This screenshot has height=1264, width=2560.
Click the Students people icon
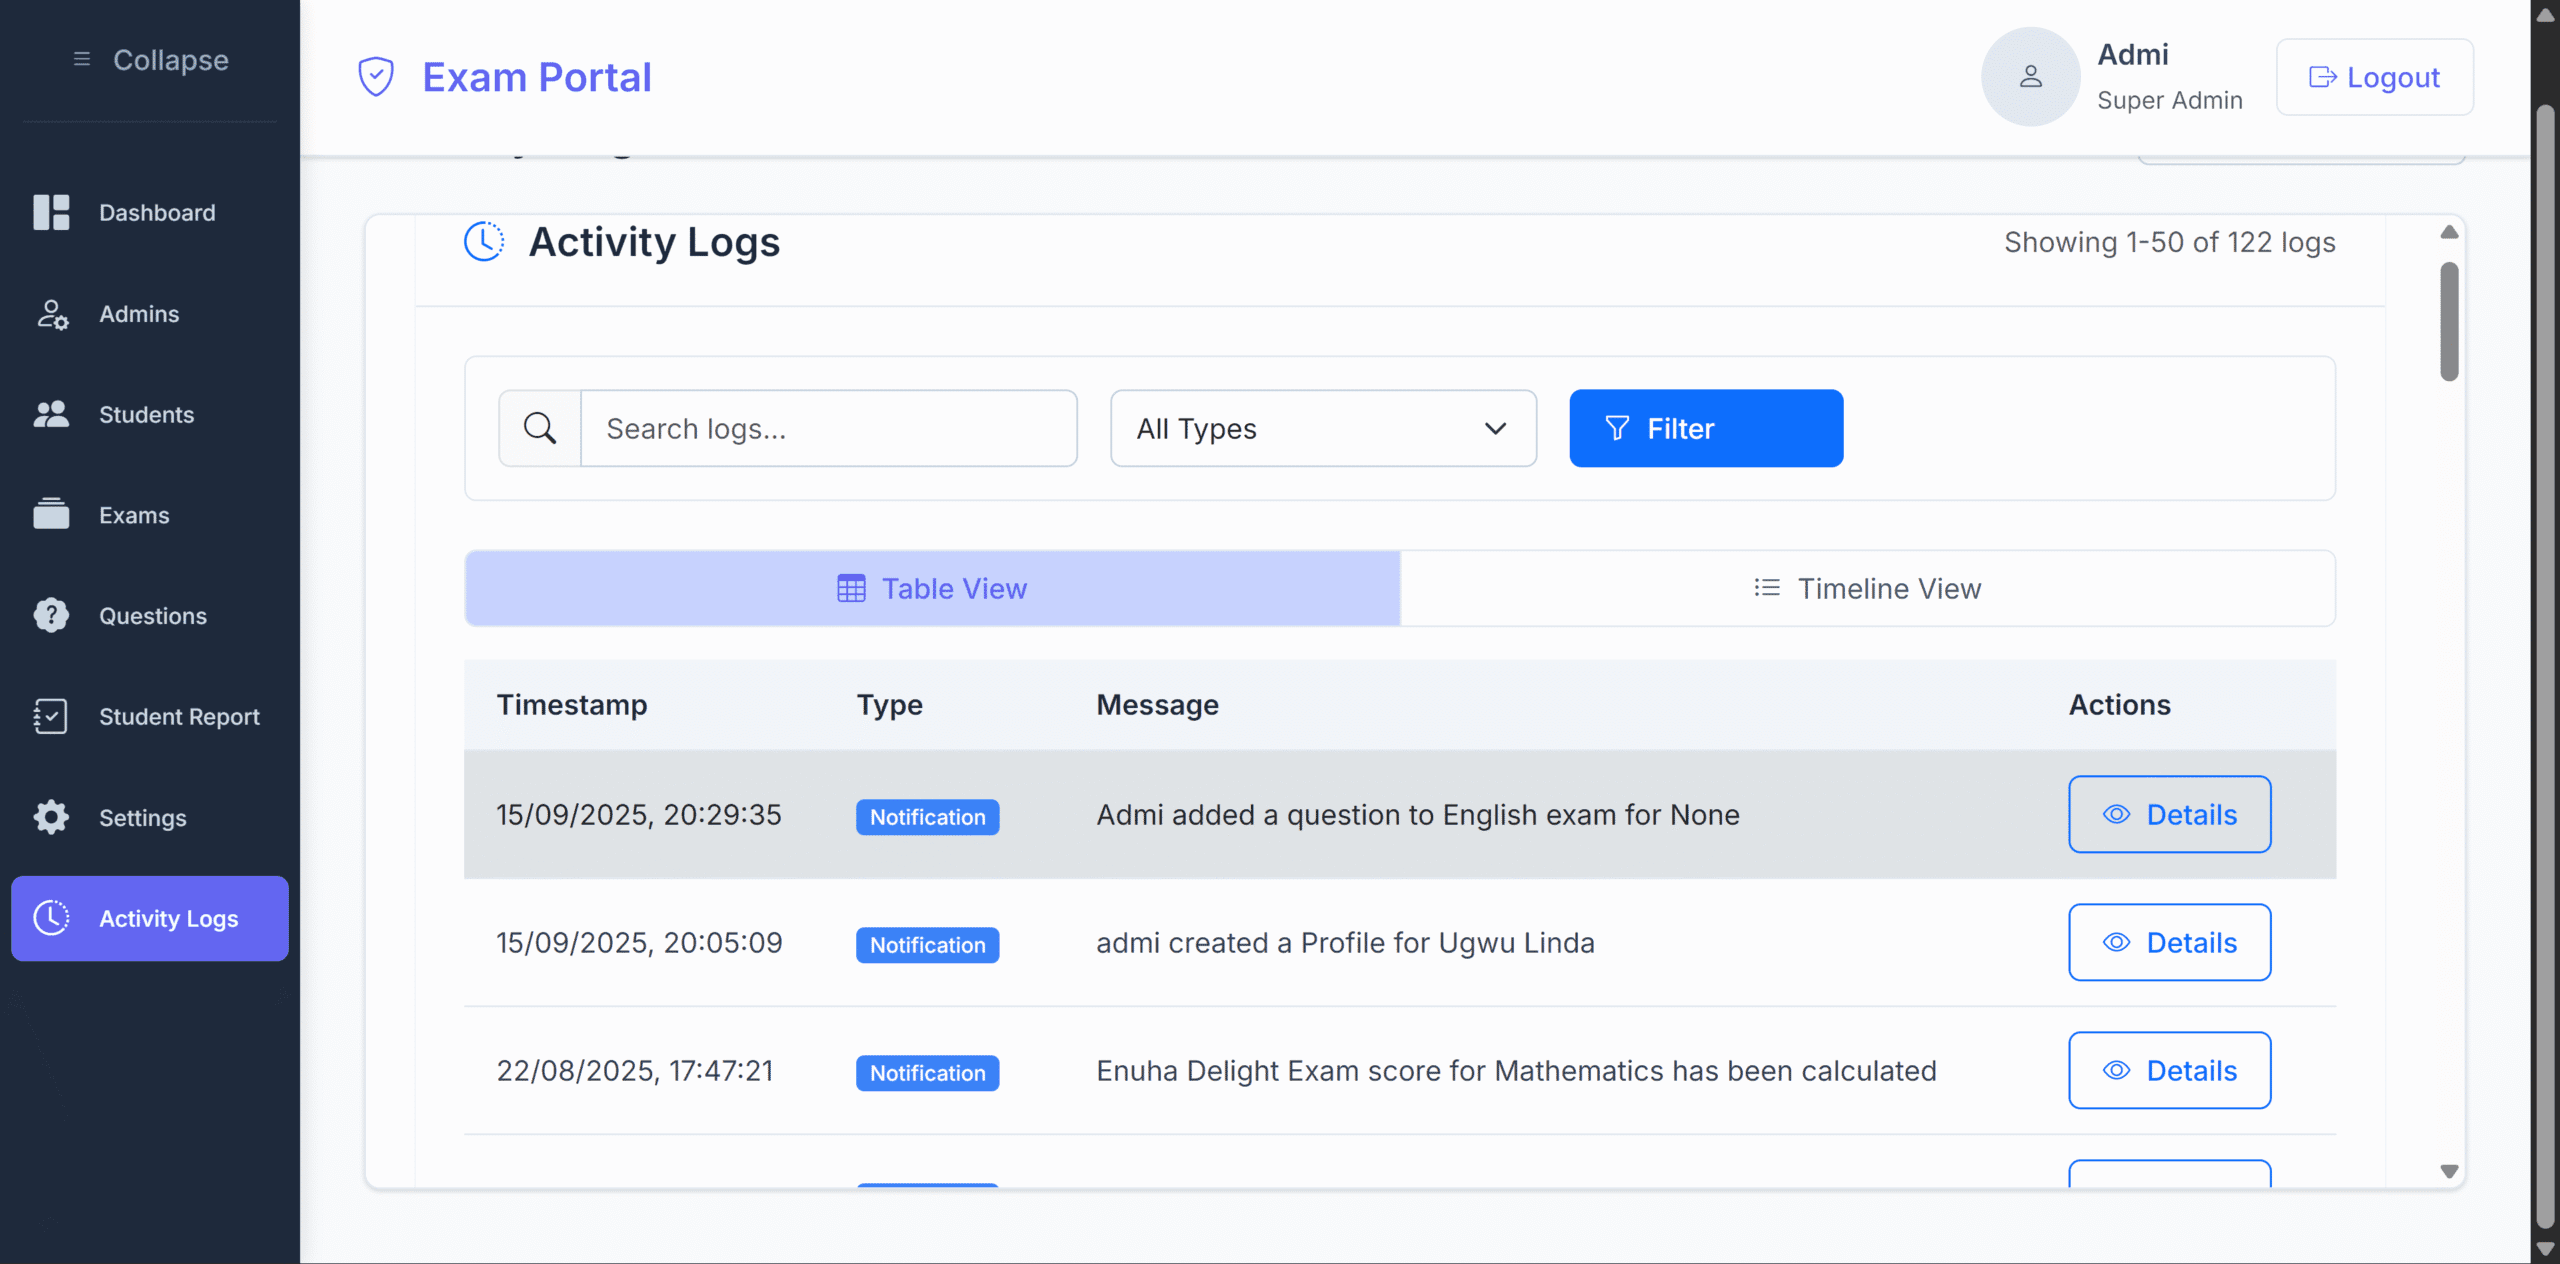coord(51,414)
